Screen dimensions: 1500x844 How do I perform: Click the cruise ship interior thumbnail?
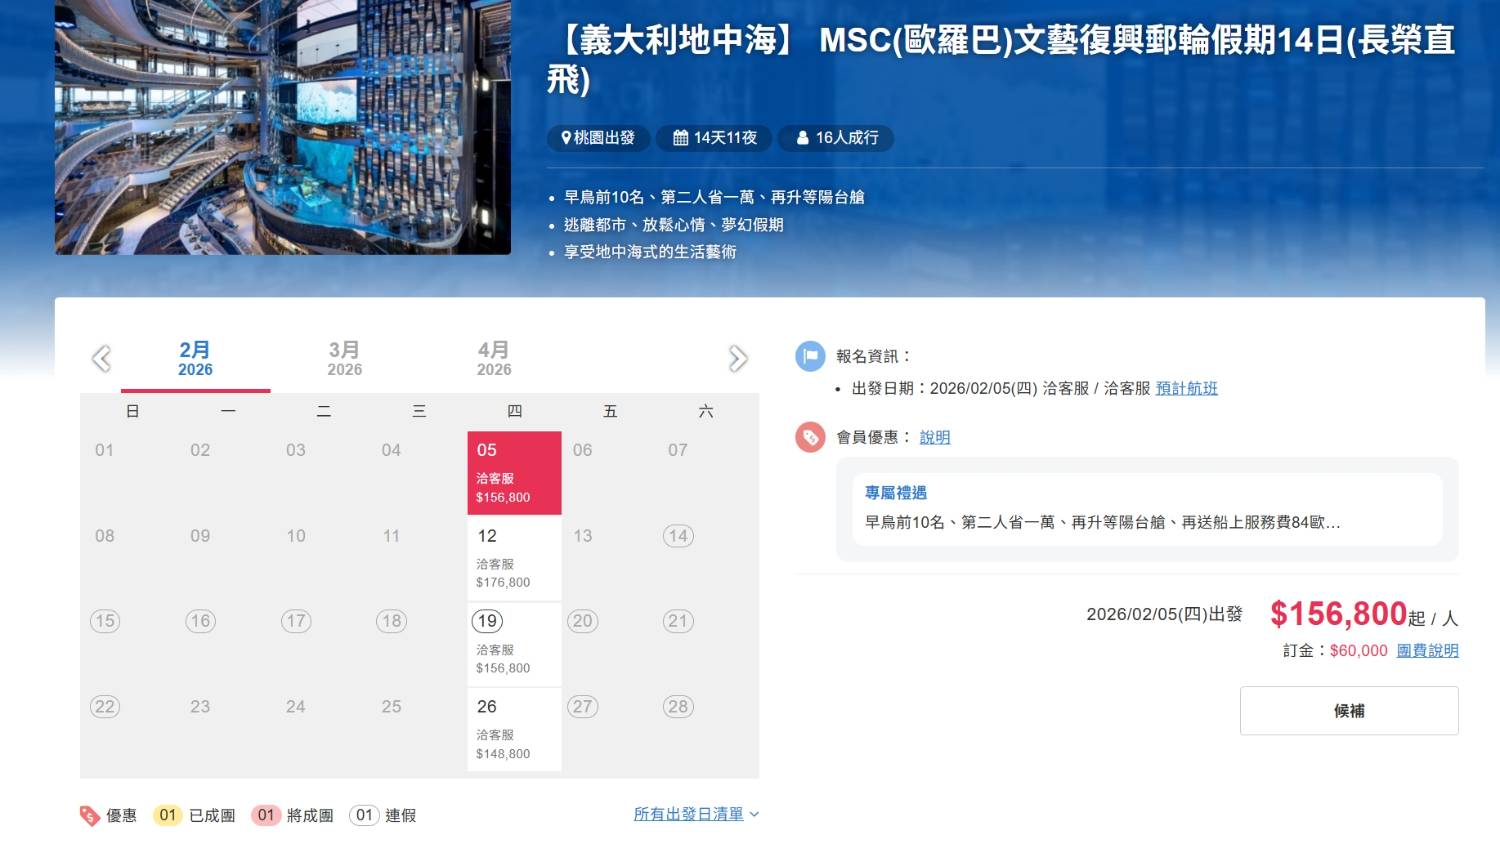click(283, 127)
